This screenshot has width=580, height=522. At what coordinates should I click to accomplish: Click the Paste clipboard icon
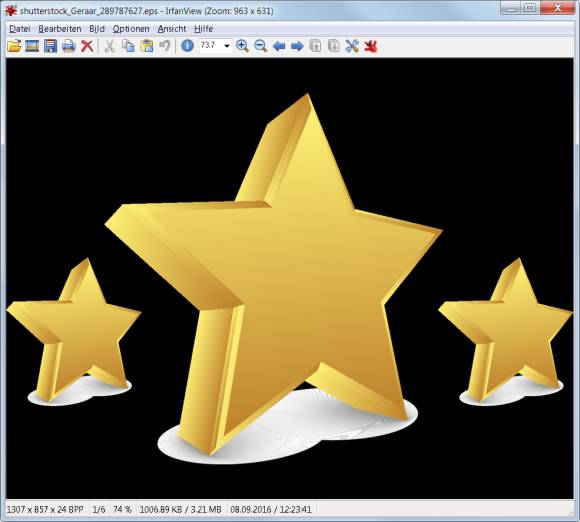(x=147, y=46)
